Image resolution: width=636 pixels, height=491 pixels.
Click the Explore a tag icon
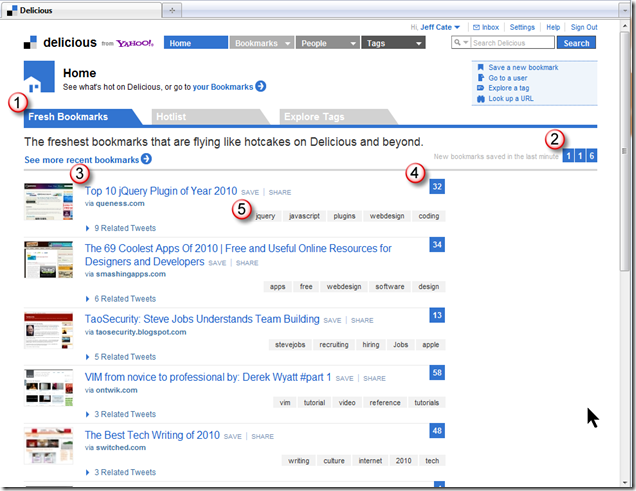point(481,88)
